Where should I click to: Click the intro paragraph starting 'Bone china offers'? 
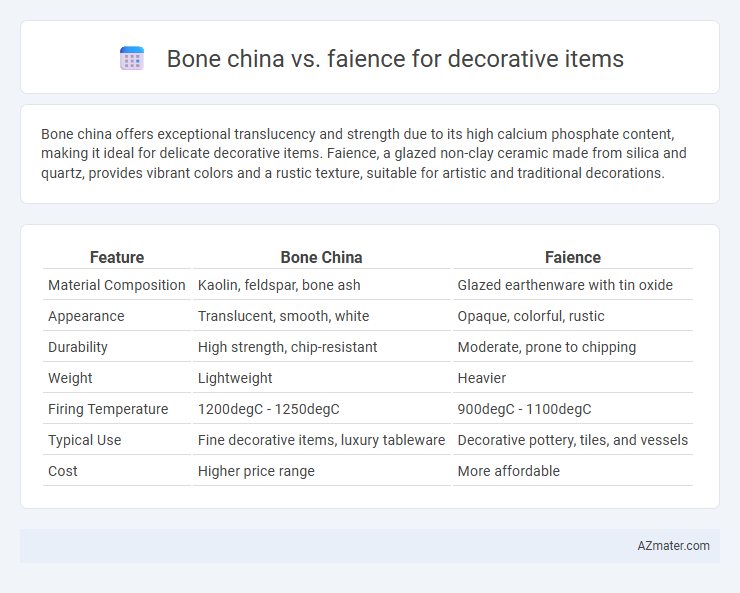tap(364, 153)
